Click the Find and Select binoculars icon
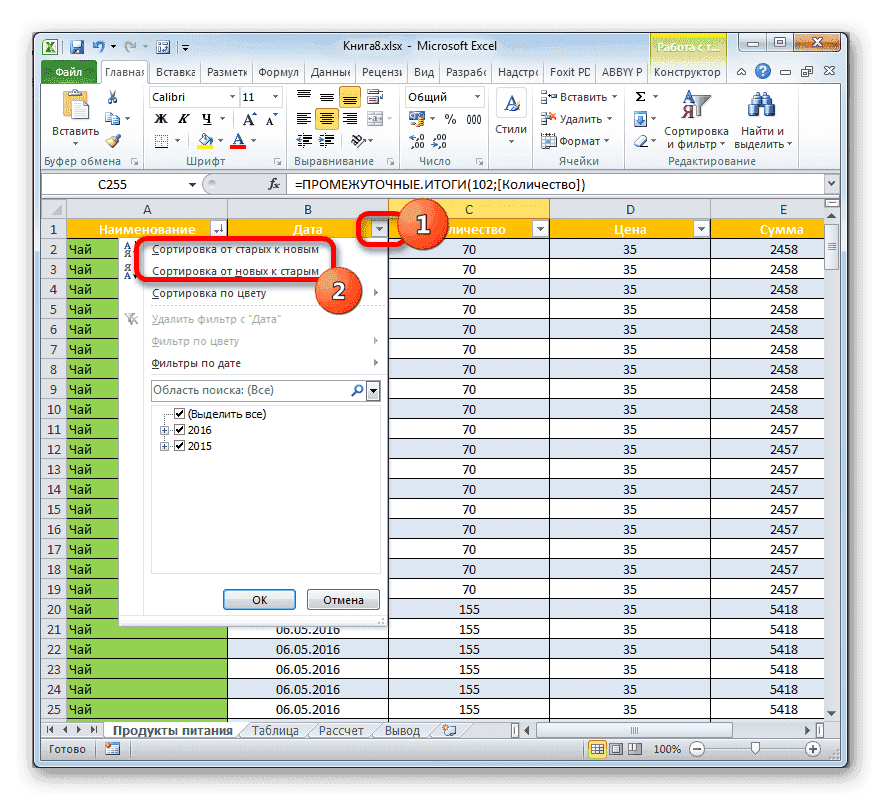 760,105
